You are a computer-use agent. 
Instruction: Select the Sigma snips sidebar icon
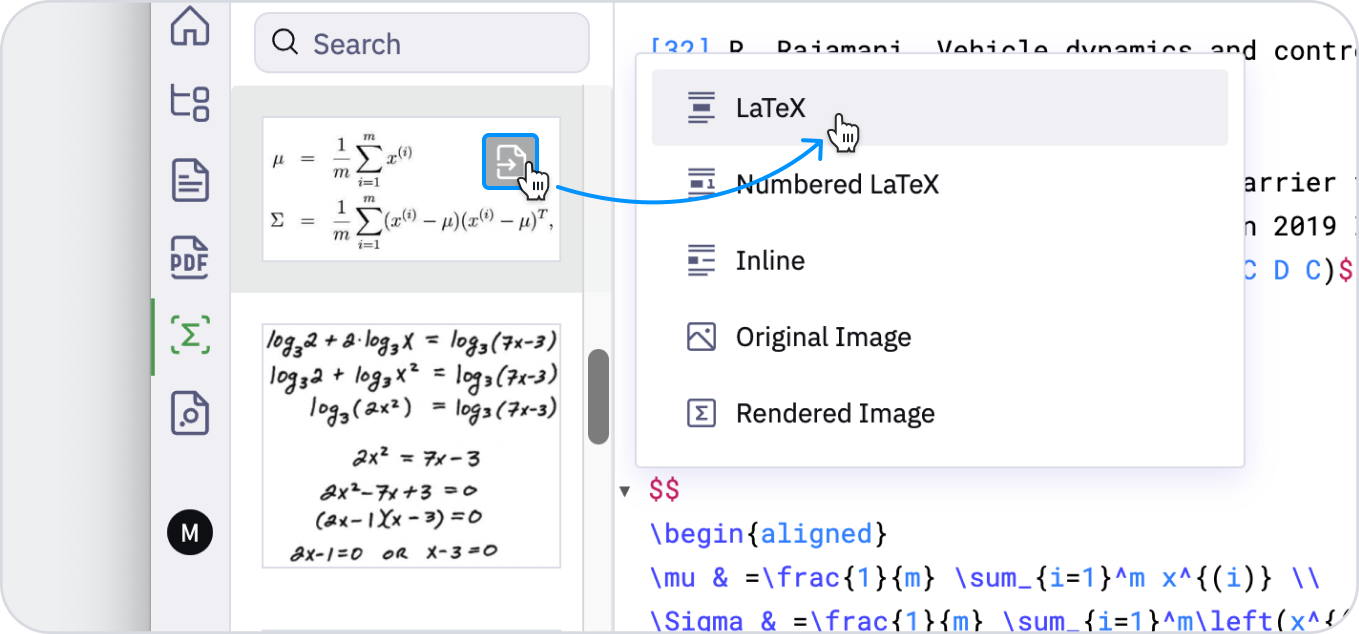(x=190, y=336)
